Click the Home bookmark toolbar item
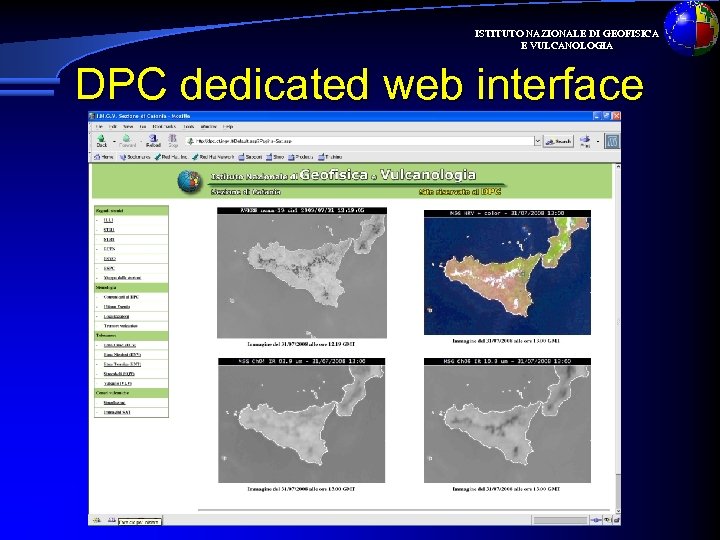Screen dimensions: 720x540 [104, 157]
